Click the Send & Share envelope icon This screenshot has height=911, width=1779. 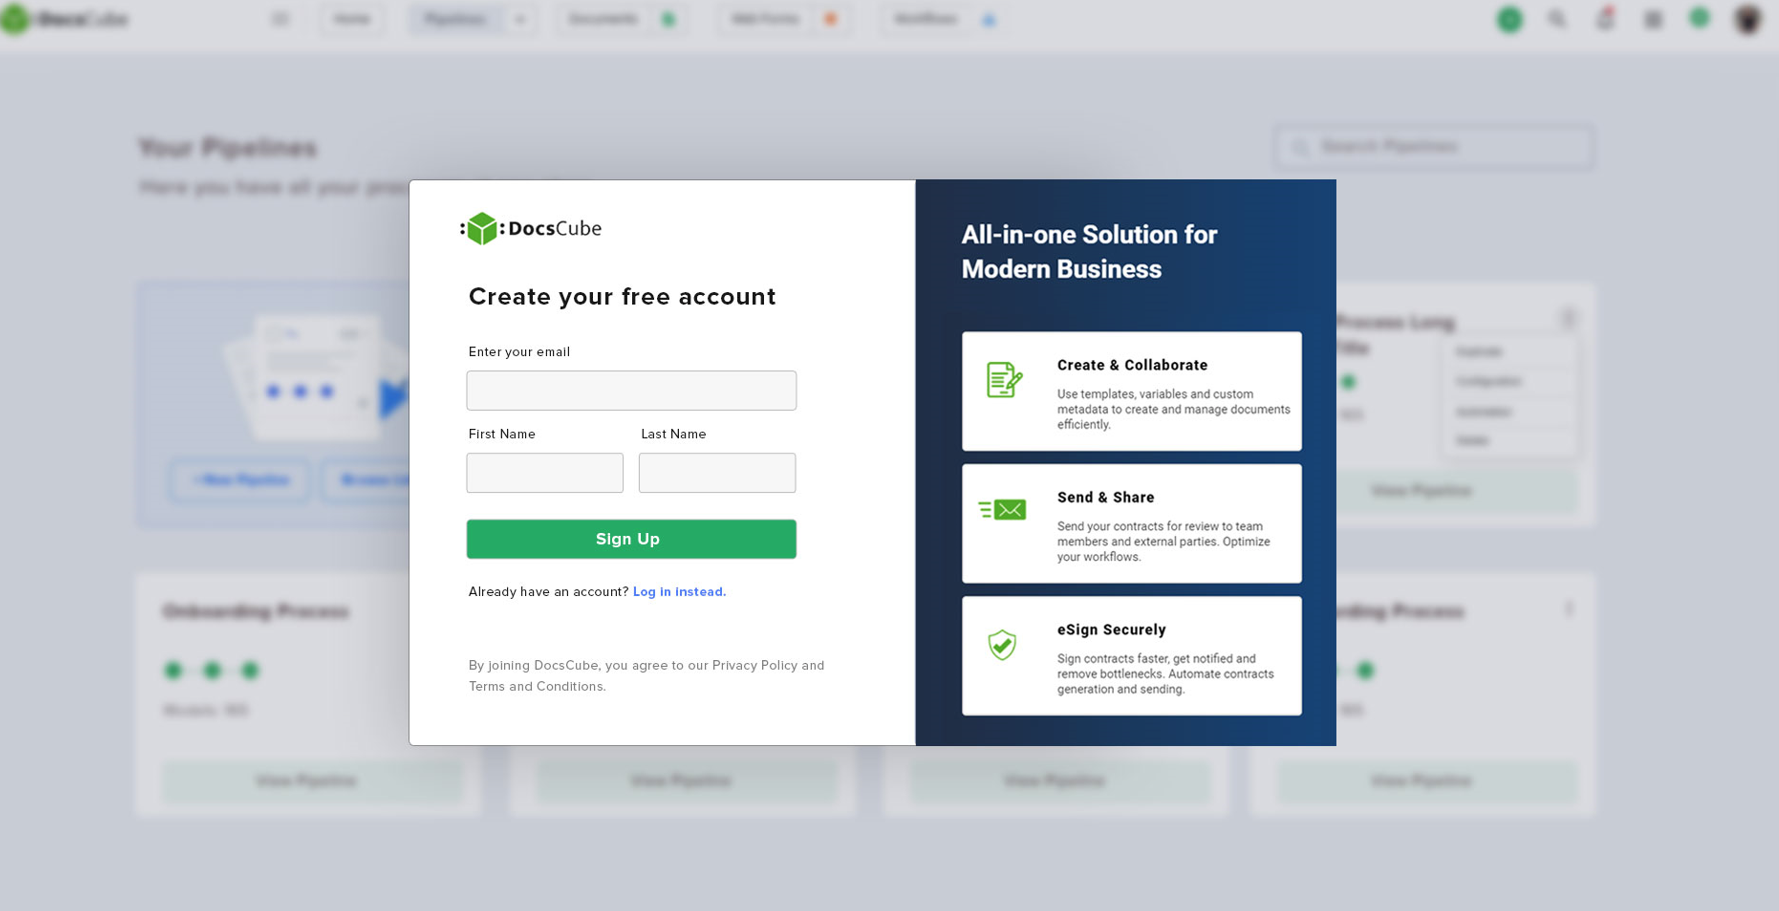pyautogui.click(x=1002, y=510)
